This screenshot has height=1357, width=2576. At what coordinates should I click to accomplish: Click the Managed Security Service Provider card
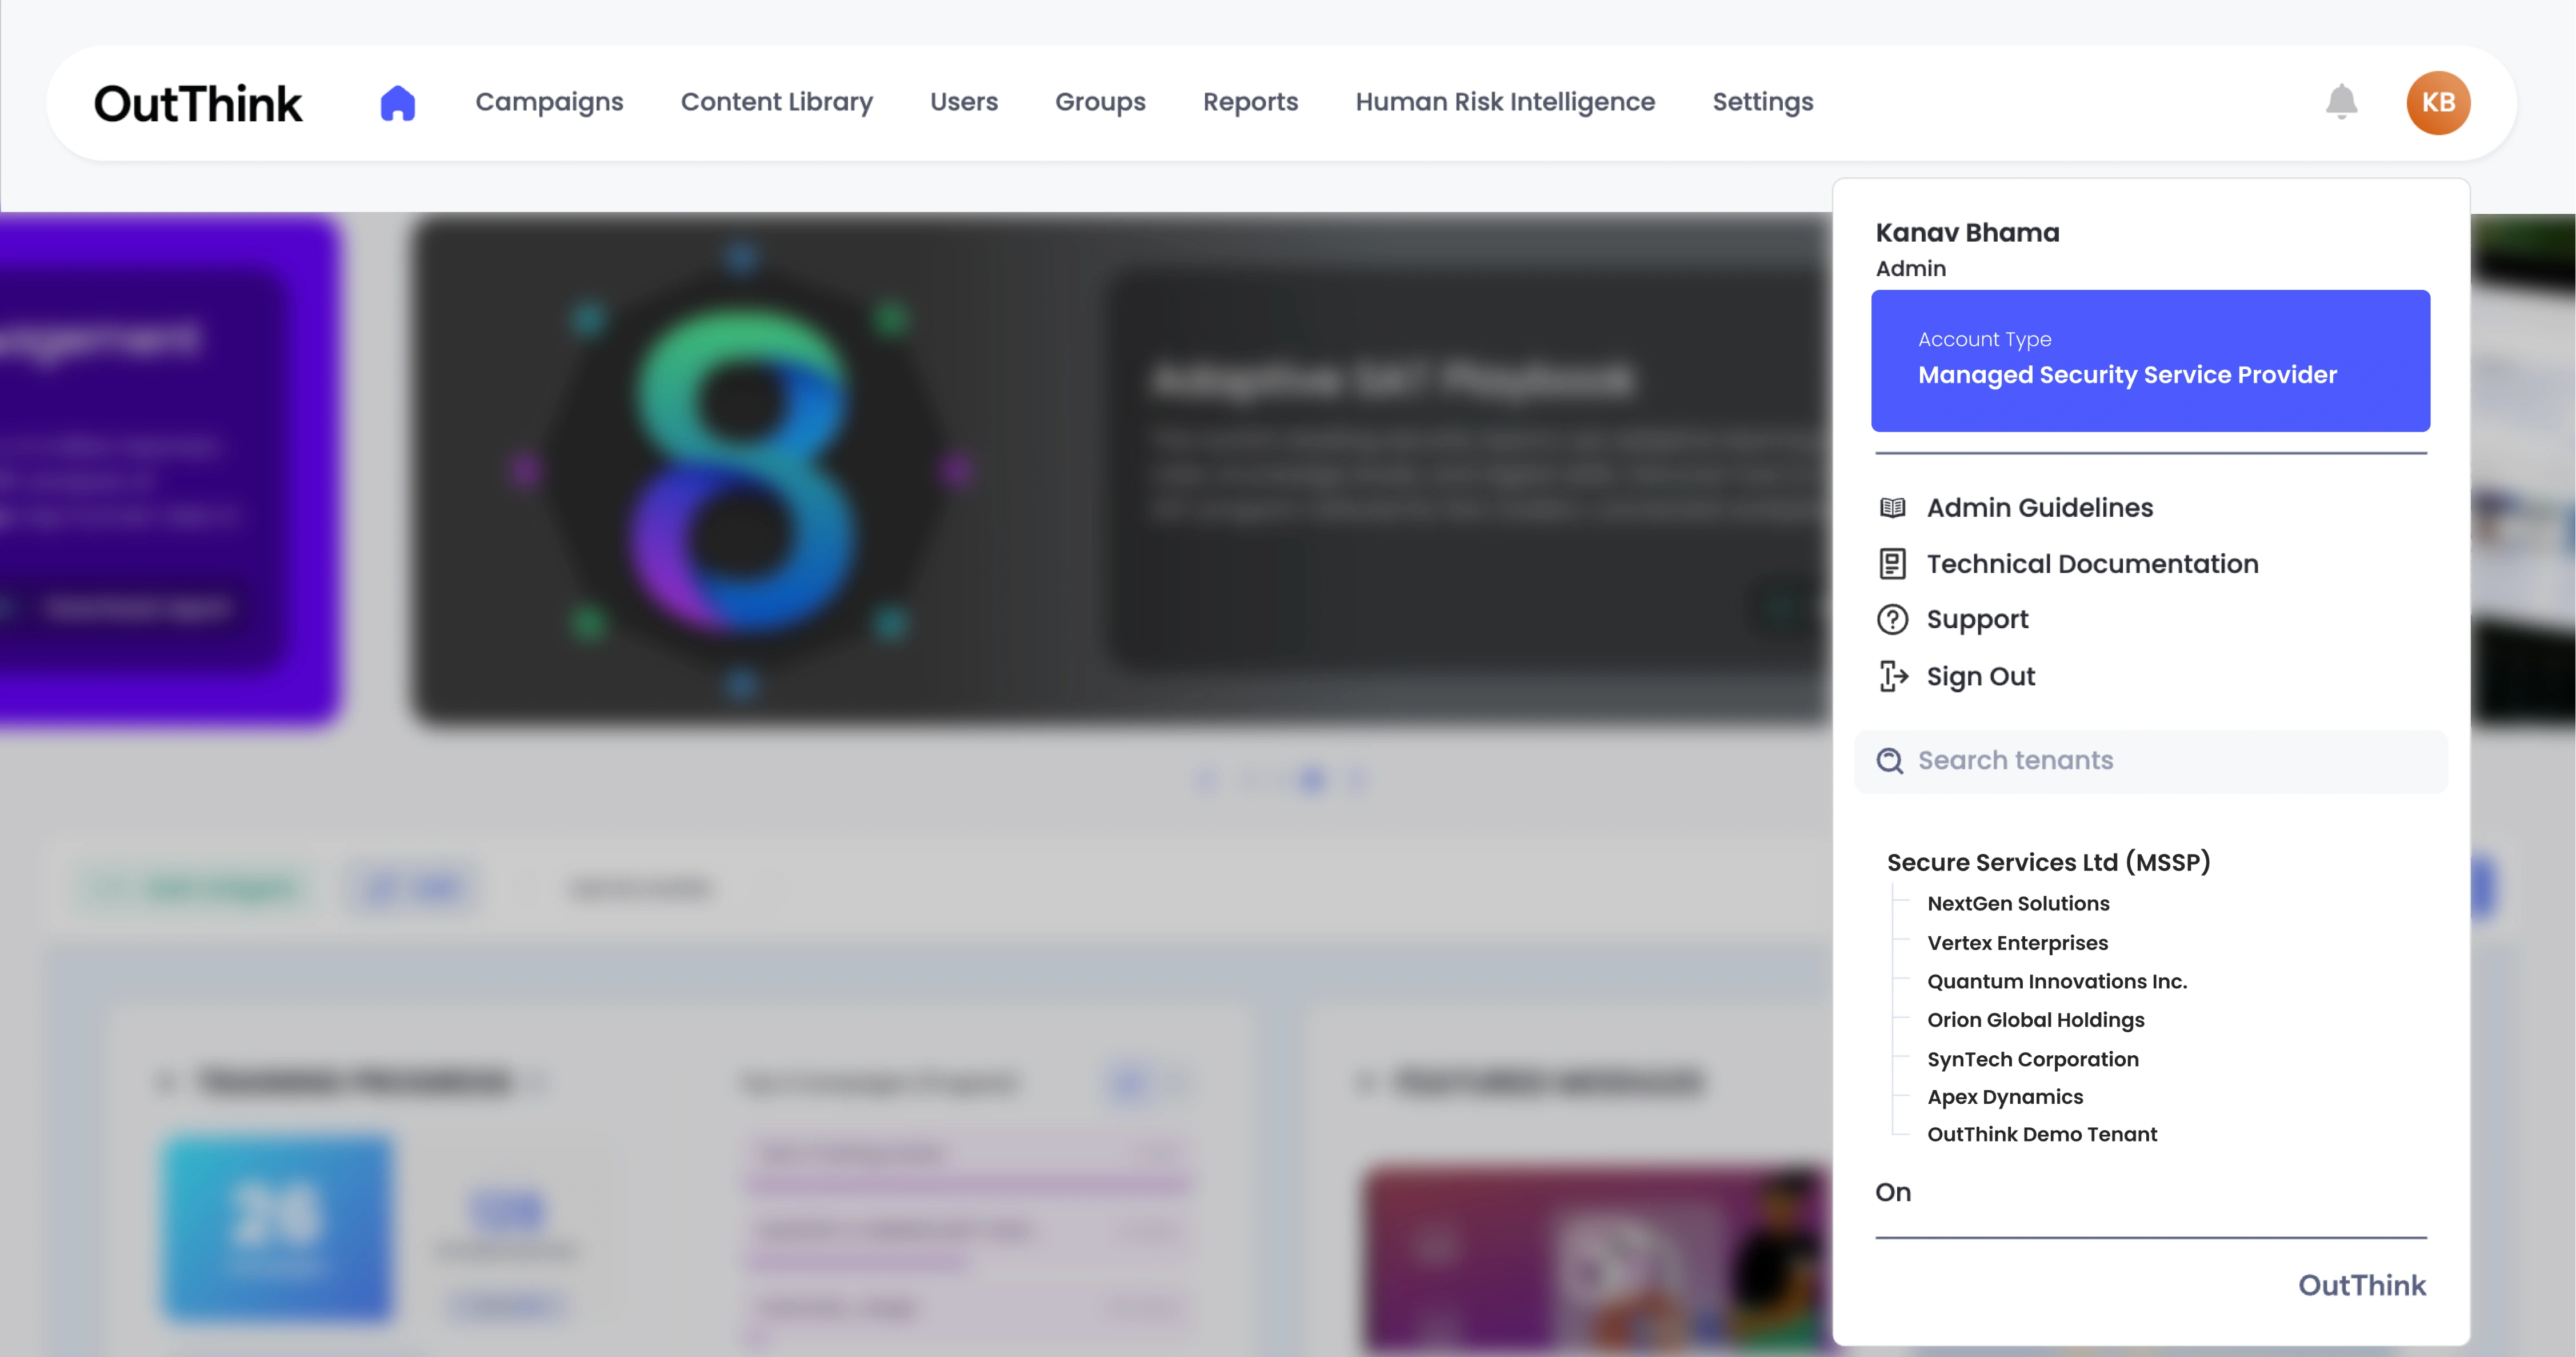[2149, 361]
